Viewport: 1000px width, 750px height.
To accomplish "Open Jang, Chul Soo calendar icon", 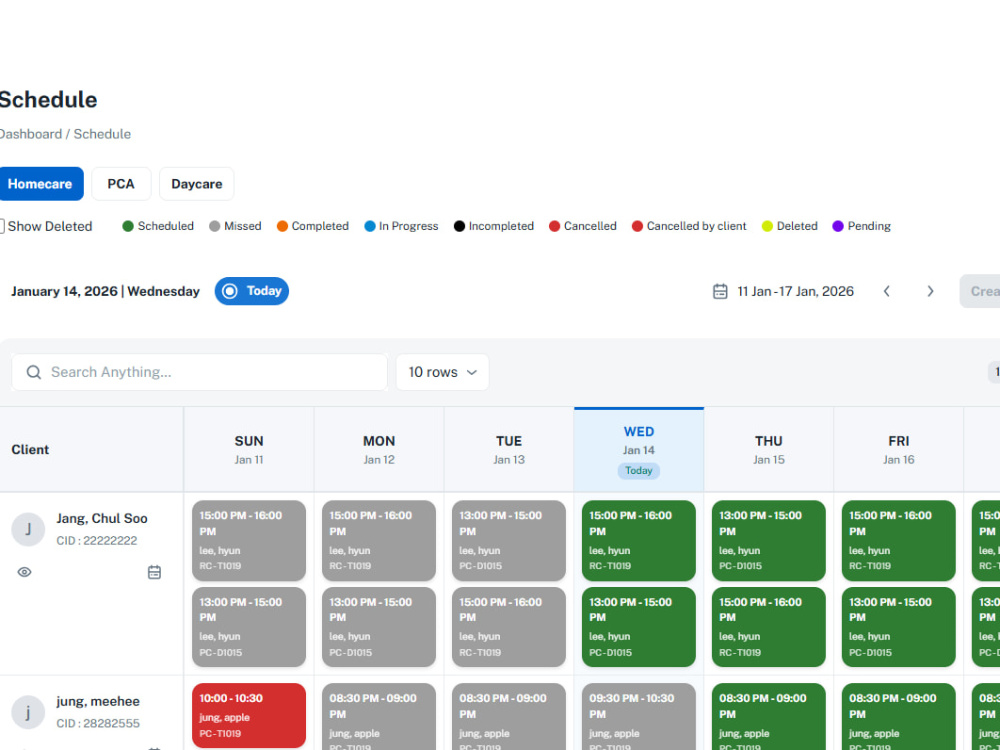I will click(x=154, y=572).
